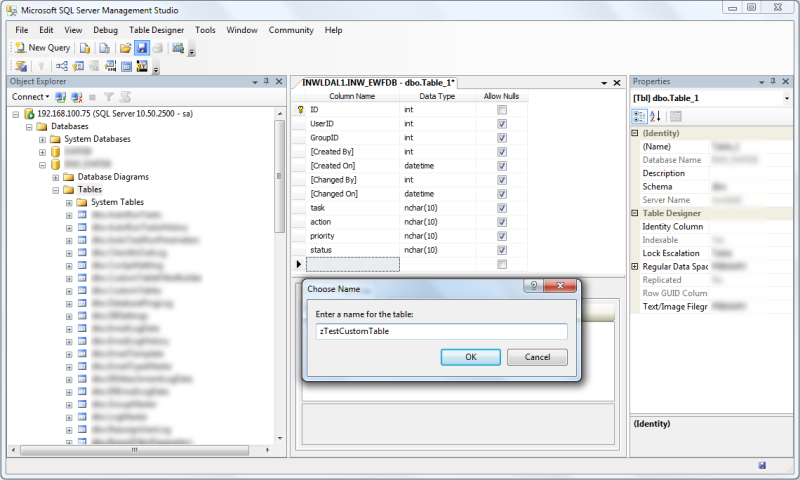Click the help question mark in Choose Name dialog
This screenshot has height=480, width=800.
click(x=533, y=286)
